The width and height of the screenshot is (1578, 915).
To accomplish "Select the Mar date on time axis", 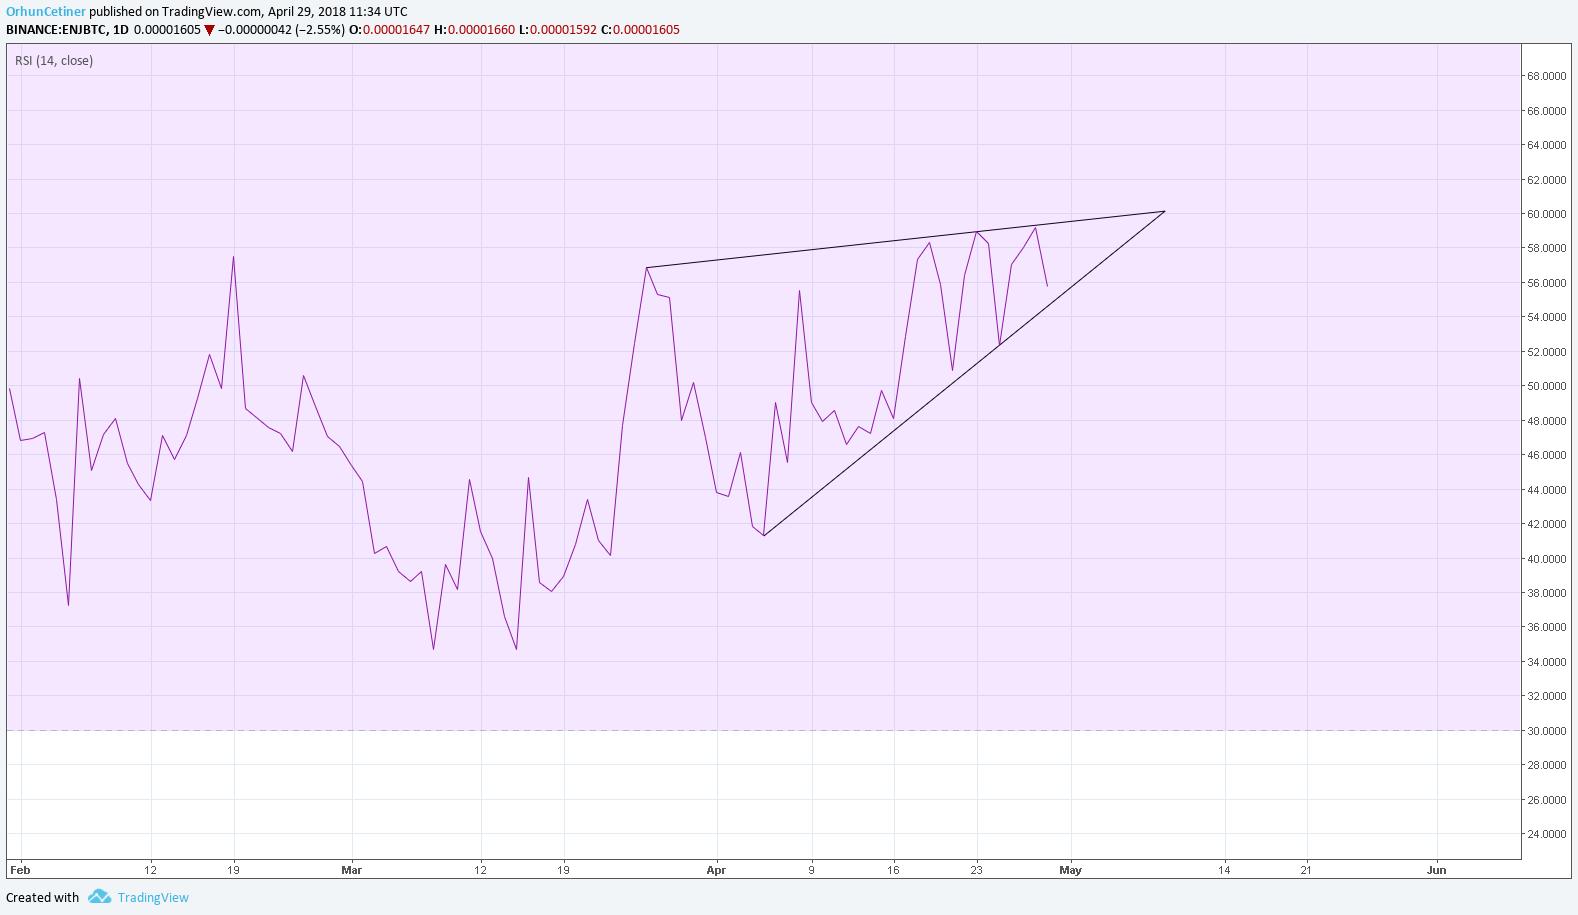I will coord(351,870).
